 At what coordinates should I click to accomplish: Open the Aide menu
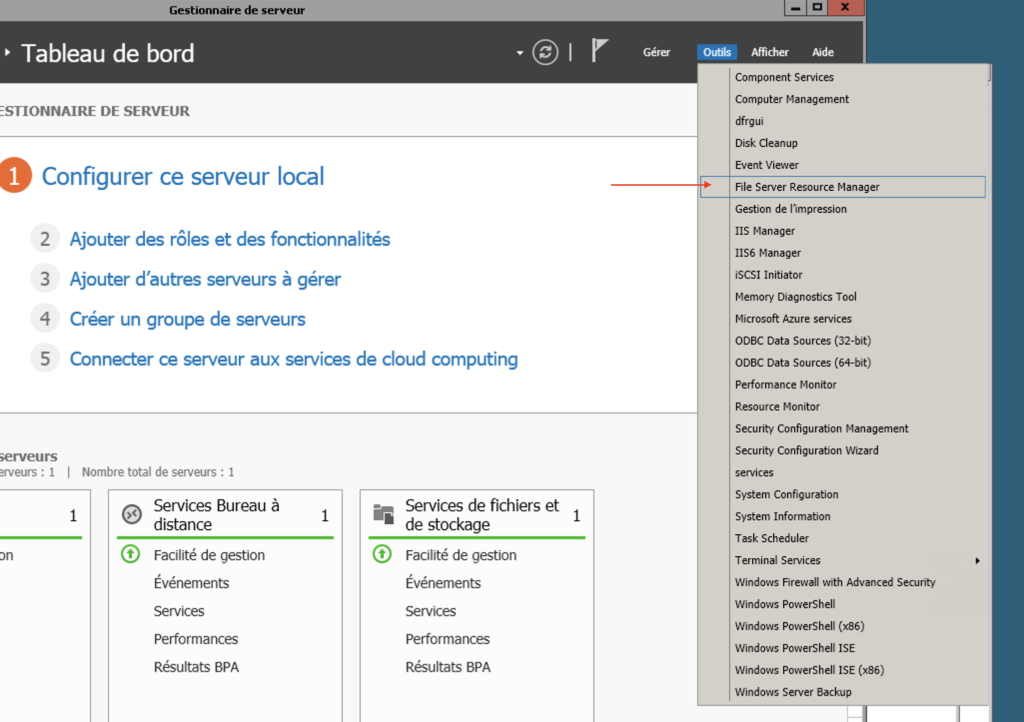[823, 52]
